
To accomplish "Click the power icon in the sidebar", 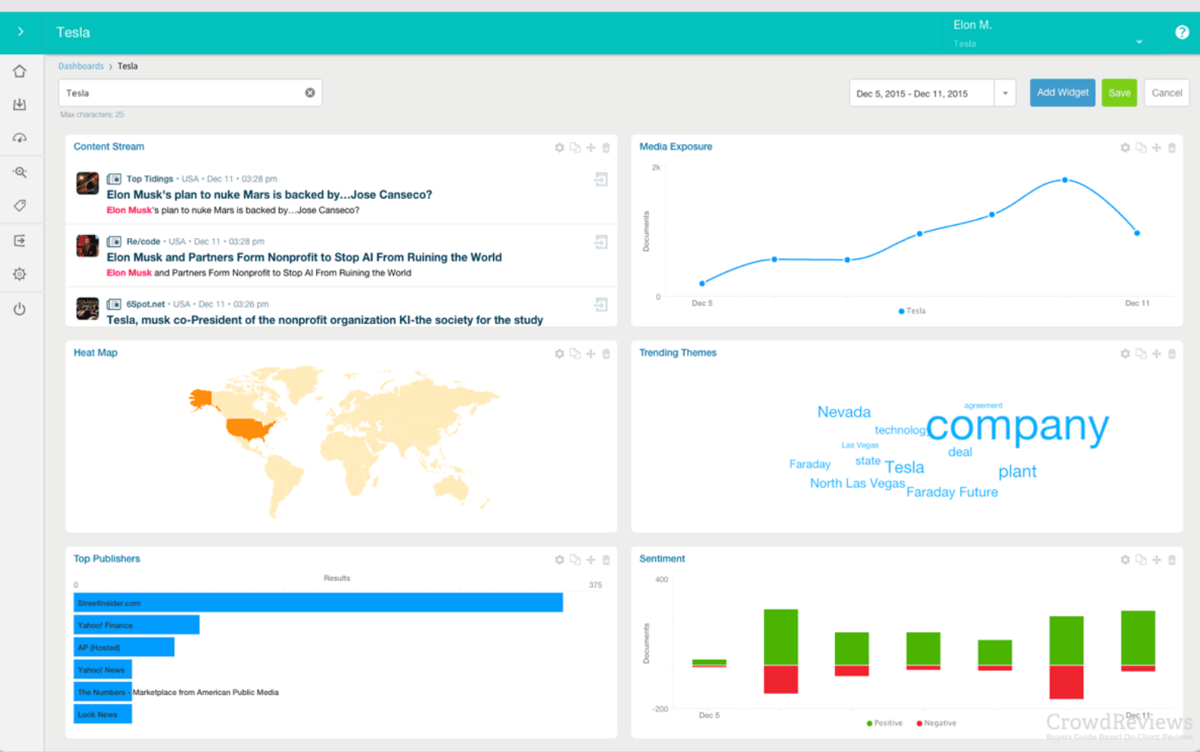I will [20, 309].
